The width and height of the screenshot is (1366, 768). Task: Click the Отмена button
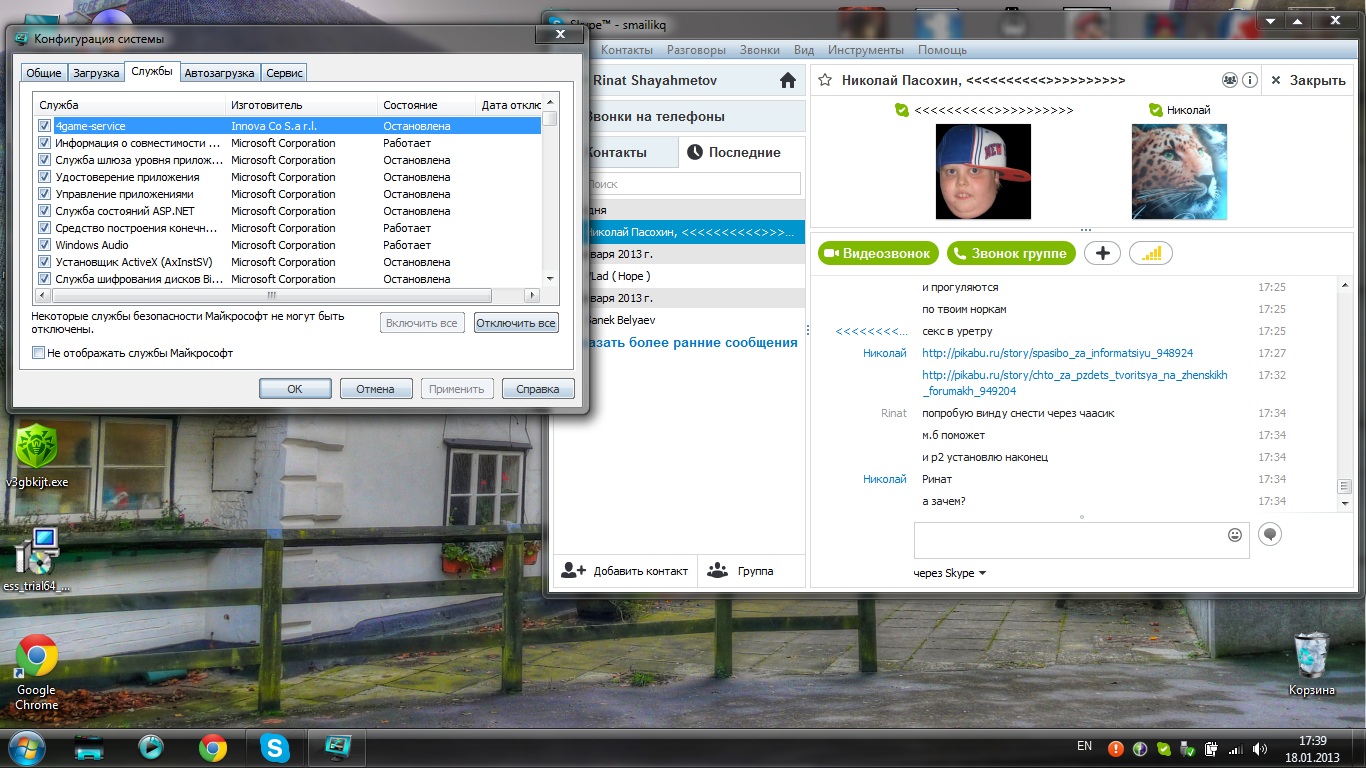click(x=376, y=389)
